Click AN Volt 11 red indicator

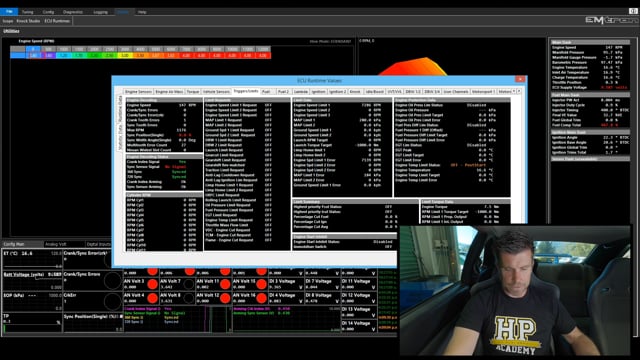(225, 284)
